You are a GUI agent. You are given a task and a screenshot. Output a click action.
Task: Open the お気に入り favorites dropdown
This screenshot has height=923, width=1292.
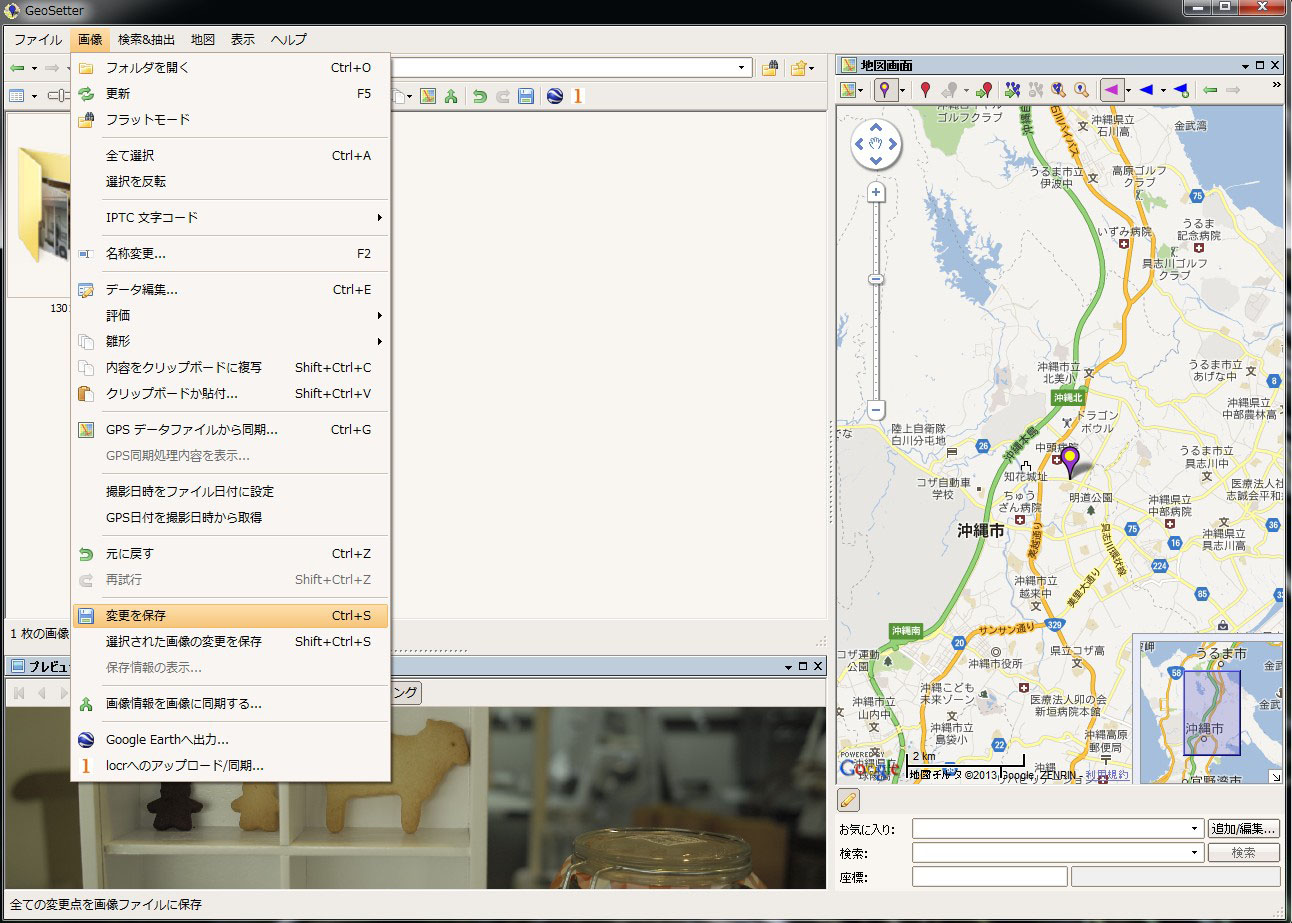coord(1195,828)
